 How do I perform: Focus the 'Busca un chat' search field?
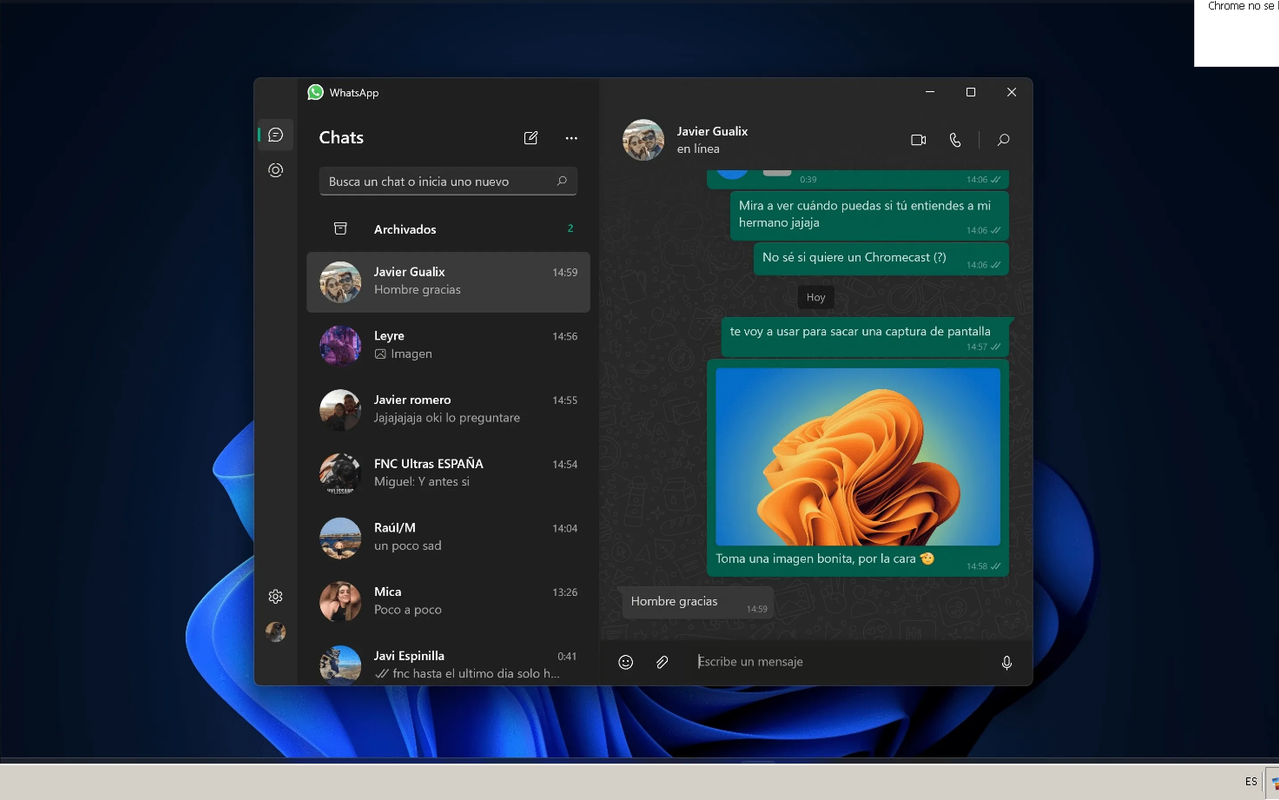(x=448, y=181)
